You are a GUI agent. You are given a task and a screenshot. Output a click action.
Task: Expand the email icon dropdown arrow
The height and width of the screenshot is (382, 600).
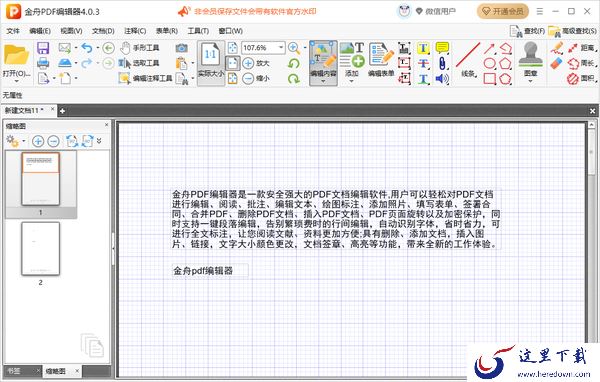coord(76,48)
